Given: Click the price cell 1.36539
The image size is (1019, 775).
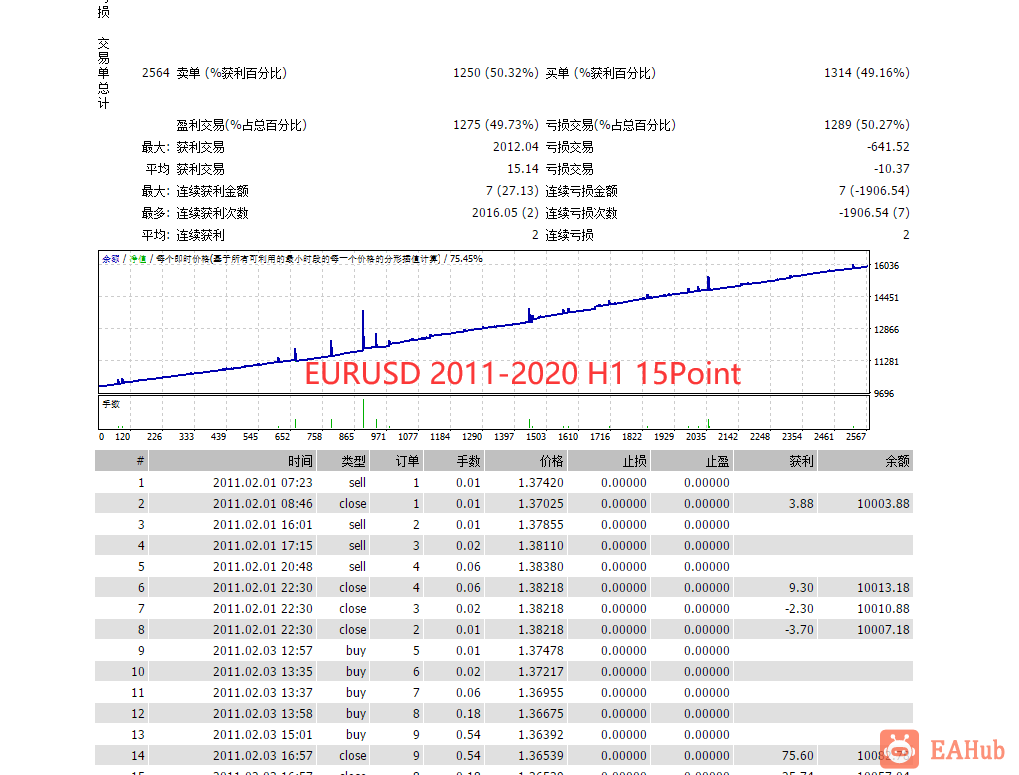Looking at the screenshot, I should click(x=541, y=756).
